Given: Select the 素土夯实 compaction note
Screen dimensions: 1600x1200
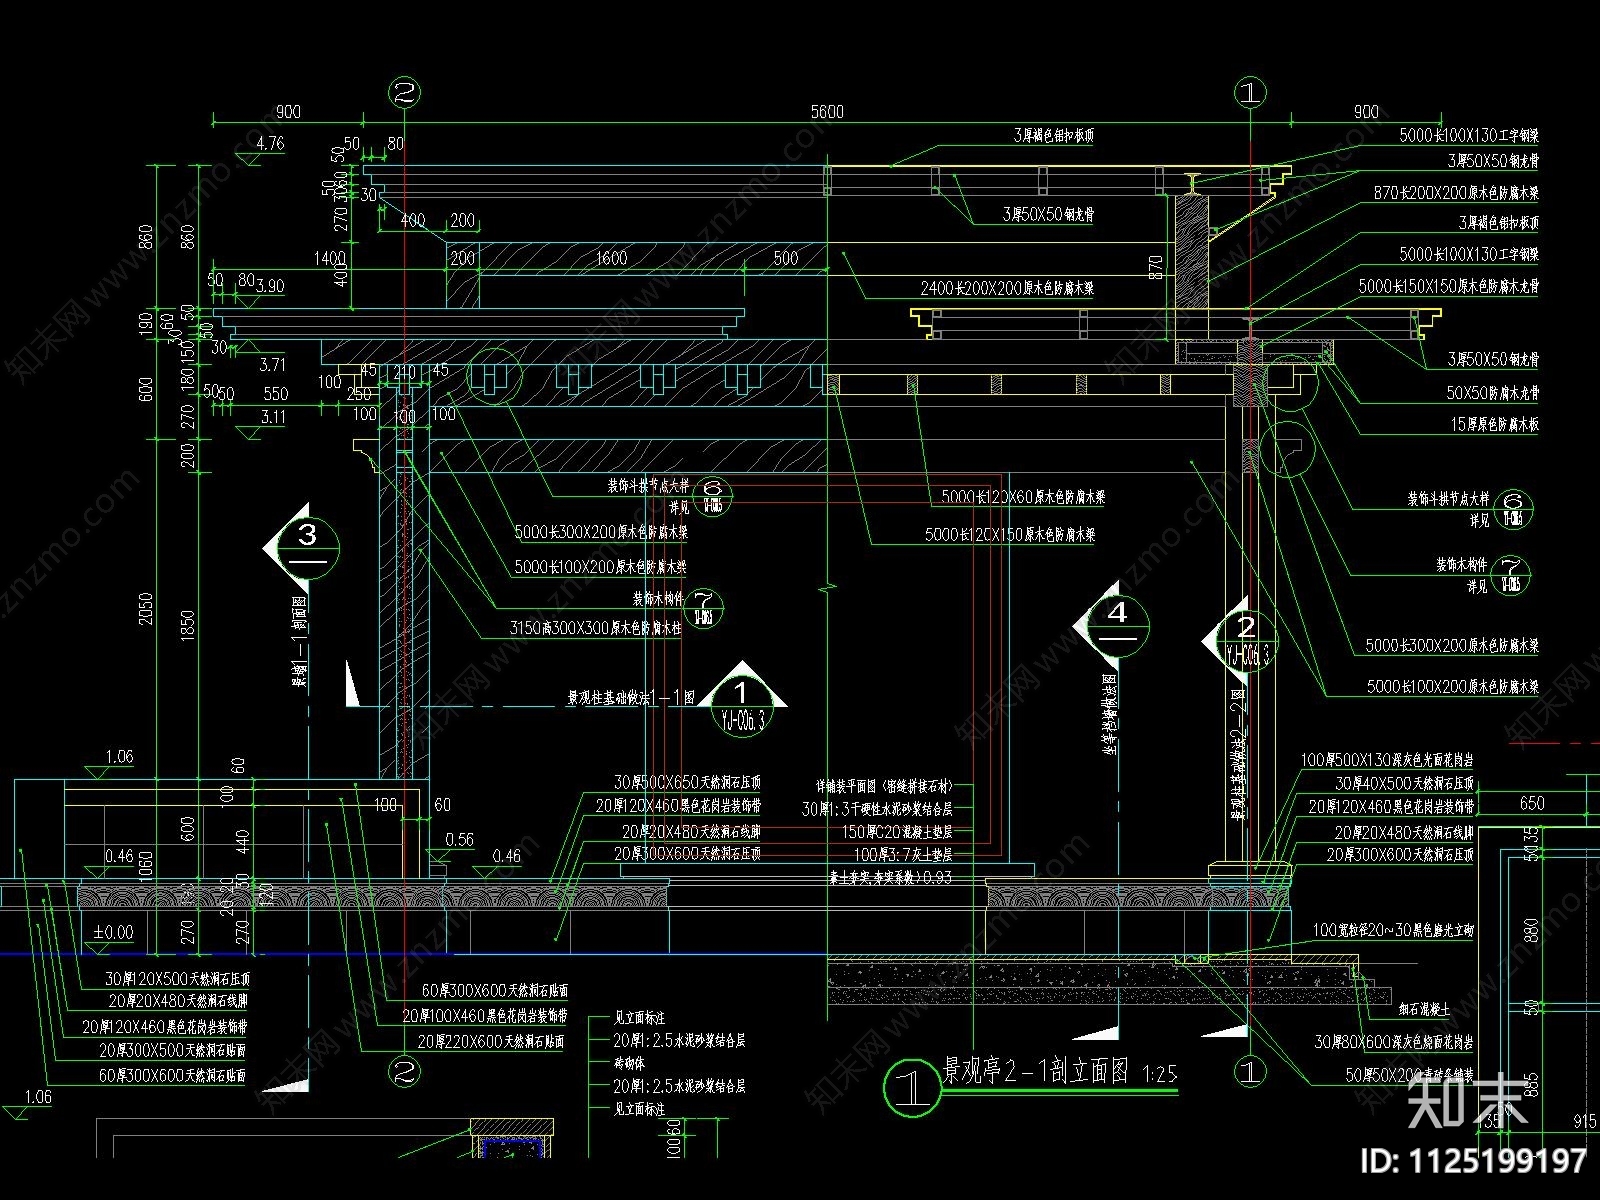Looking at the screenshot, I should [891, 878].
